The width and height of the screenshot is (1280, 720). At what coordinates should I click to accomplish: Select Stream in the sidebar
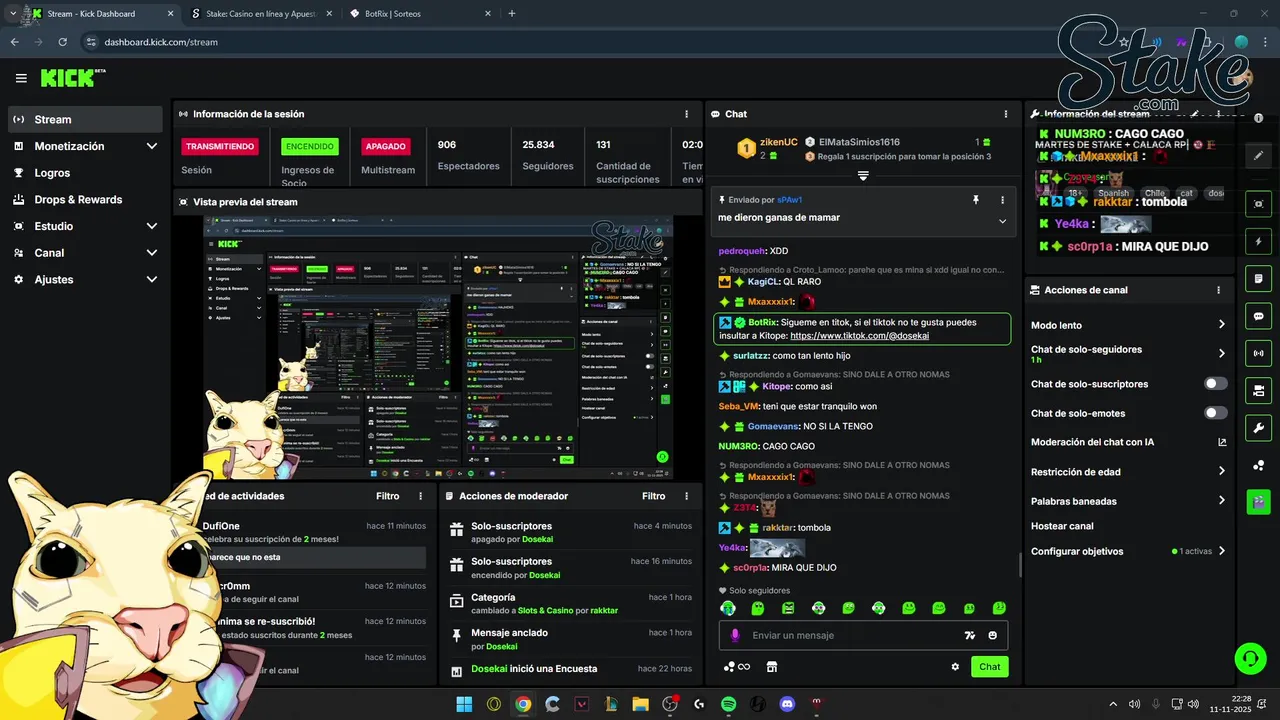pos(85,119)
